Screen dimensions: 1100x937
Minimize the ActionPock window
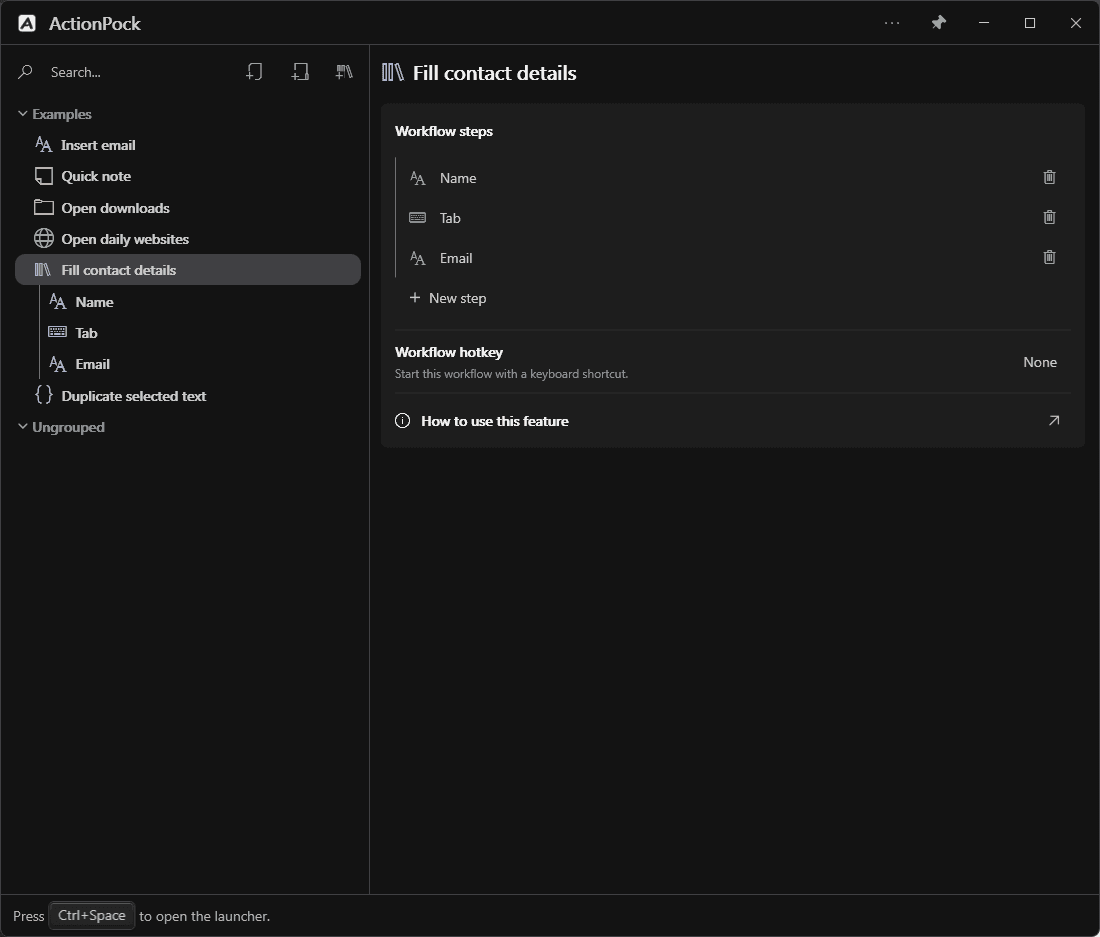click(x=984, y=23)
